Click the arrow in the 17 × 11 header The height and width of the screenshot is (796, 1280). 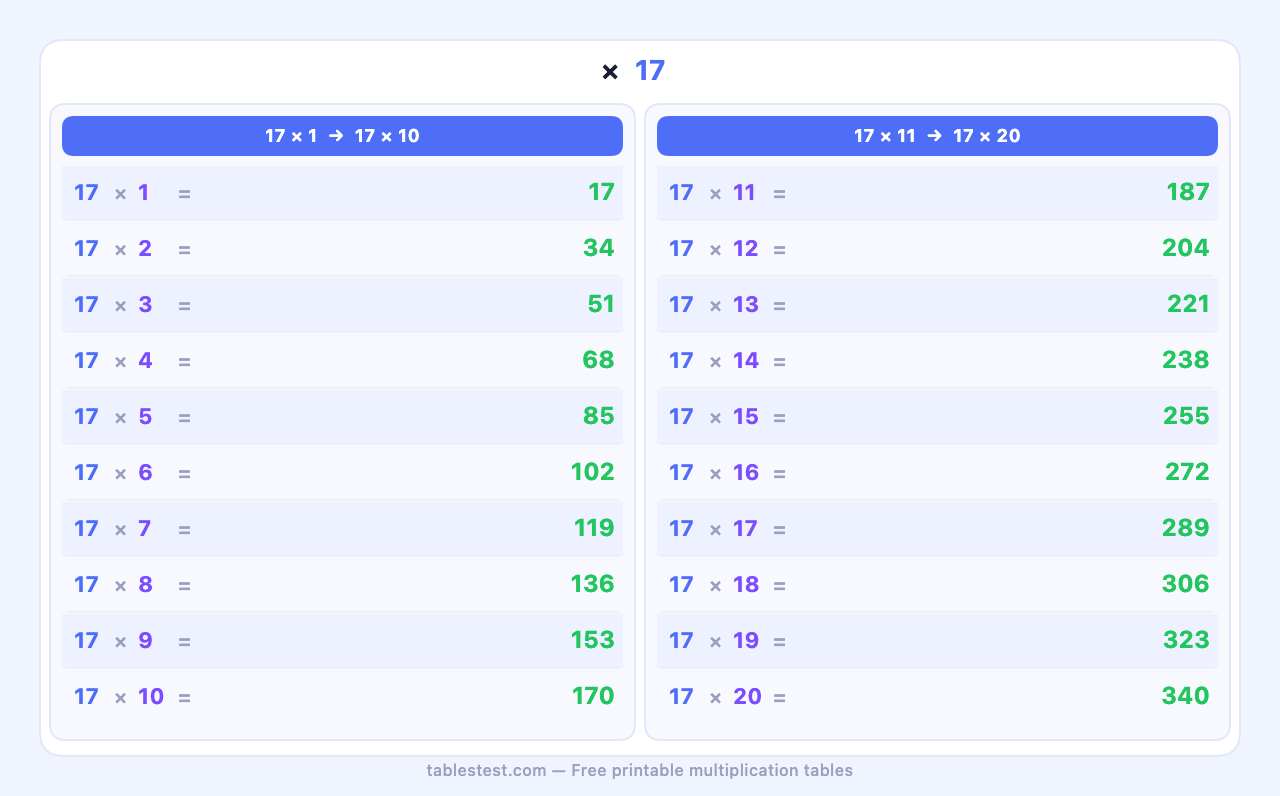point(934,136)
